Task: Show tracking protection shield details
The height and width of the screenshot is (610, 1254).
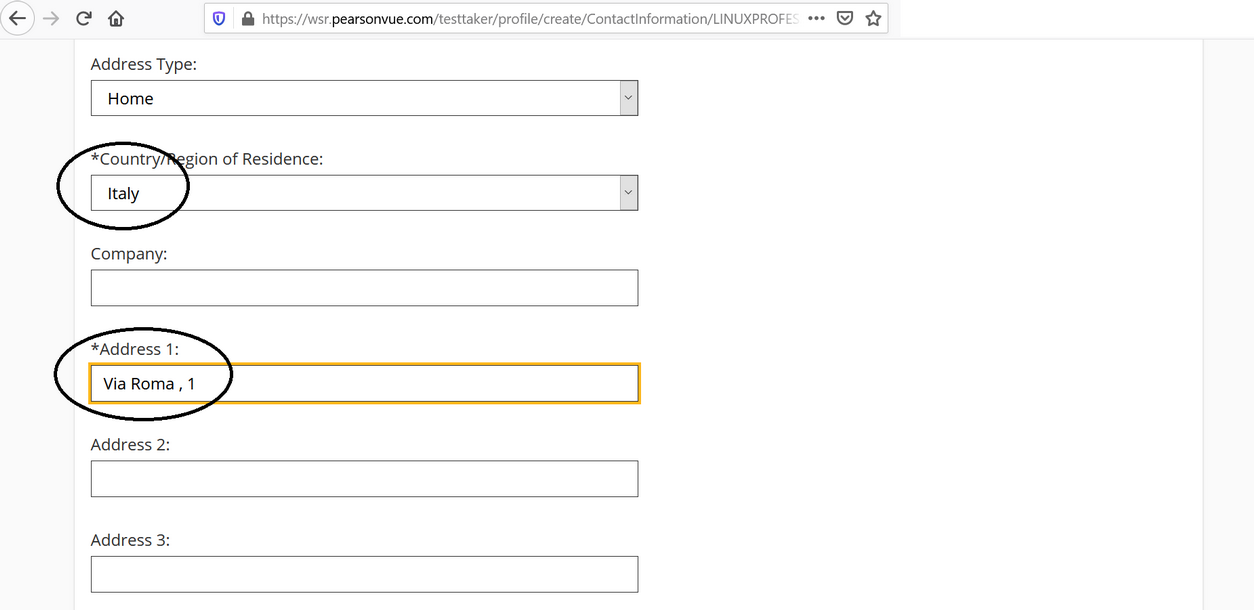Action: (219, 18)
